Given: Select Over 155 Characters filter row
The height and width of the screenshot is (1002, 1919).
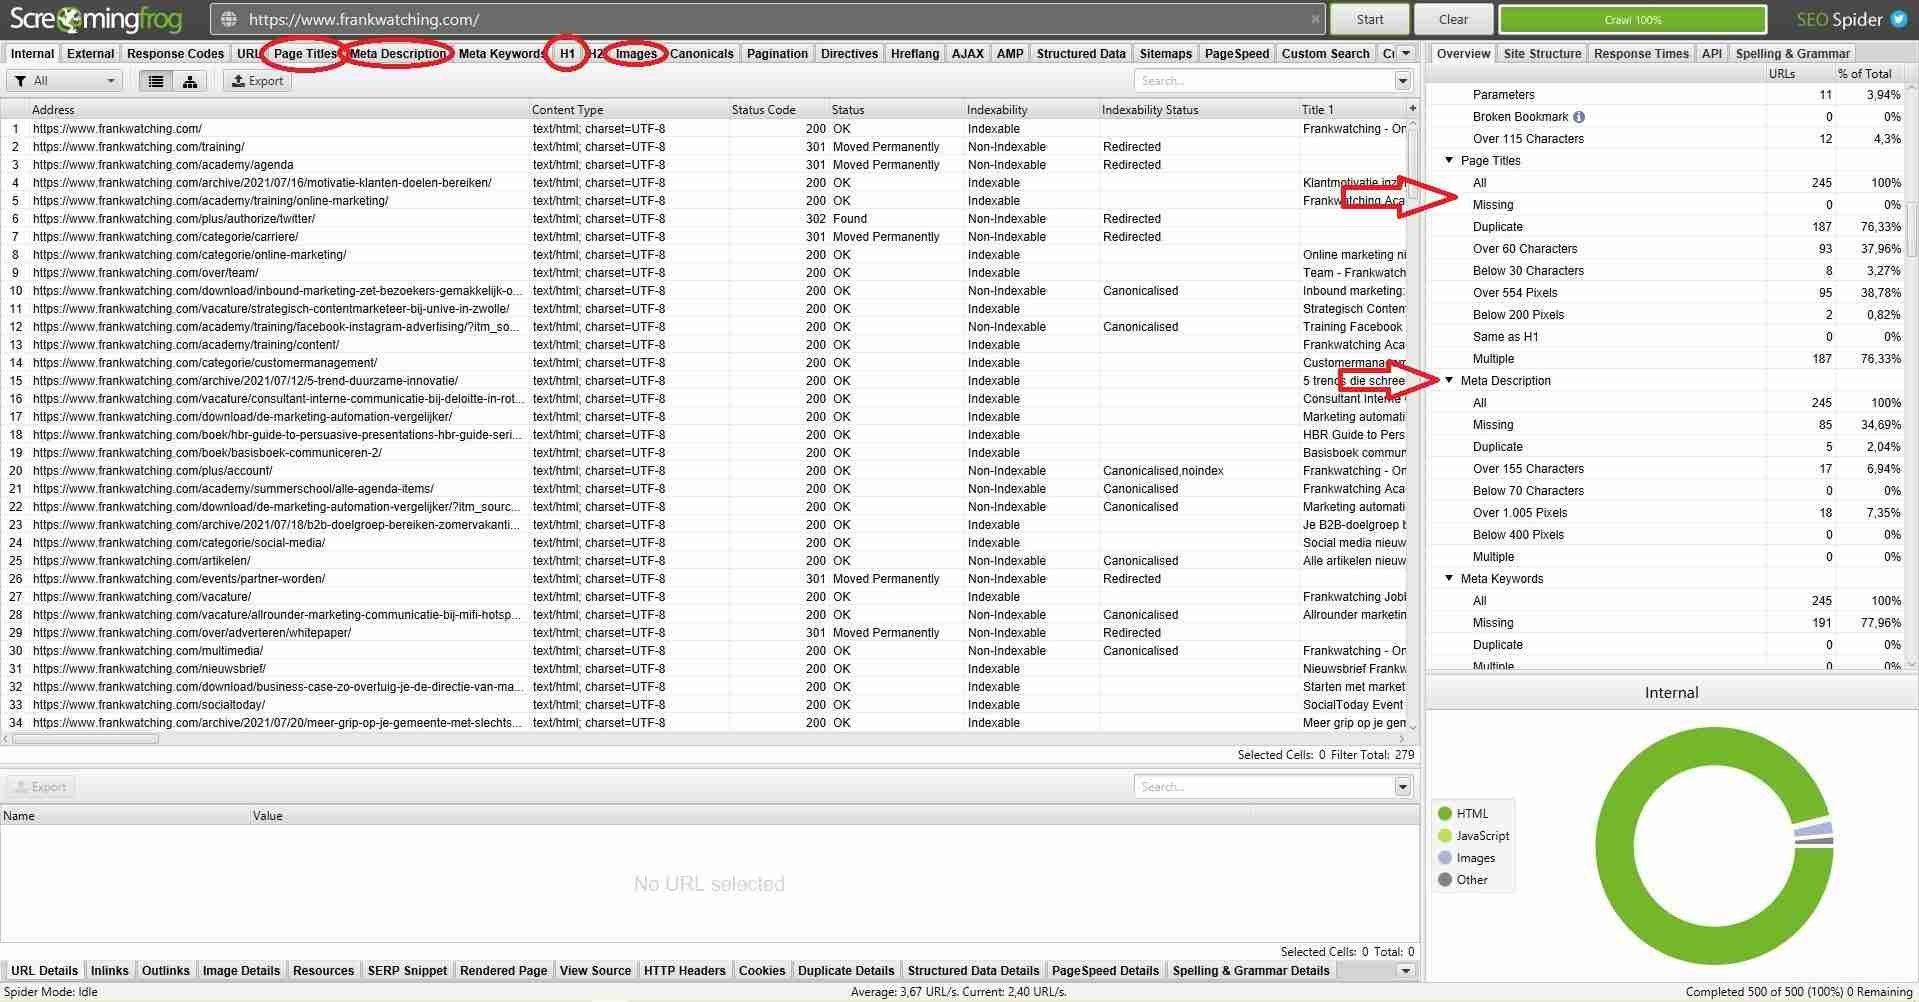Looking at the screenshot, I should point(1665,469).
